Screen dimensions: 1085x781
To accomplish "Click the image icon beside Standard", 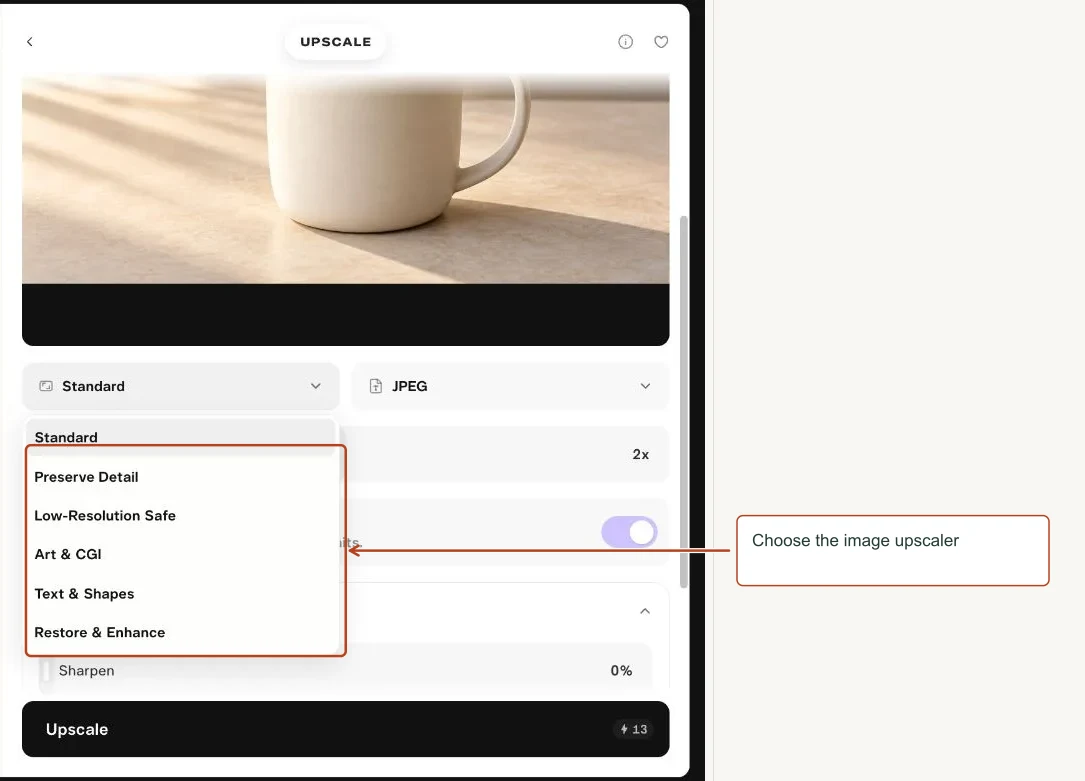I will coord(46,386).
